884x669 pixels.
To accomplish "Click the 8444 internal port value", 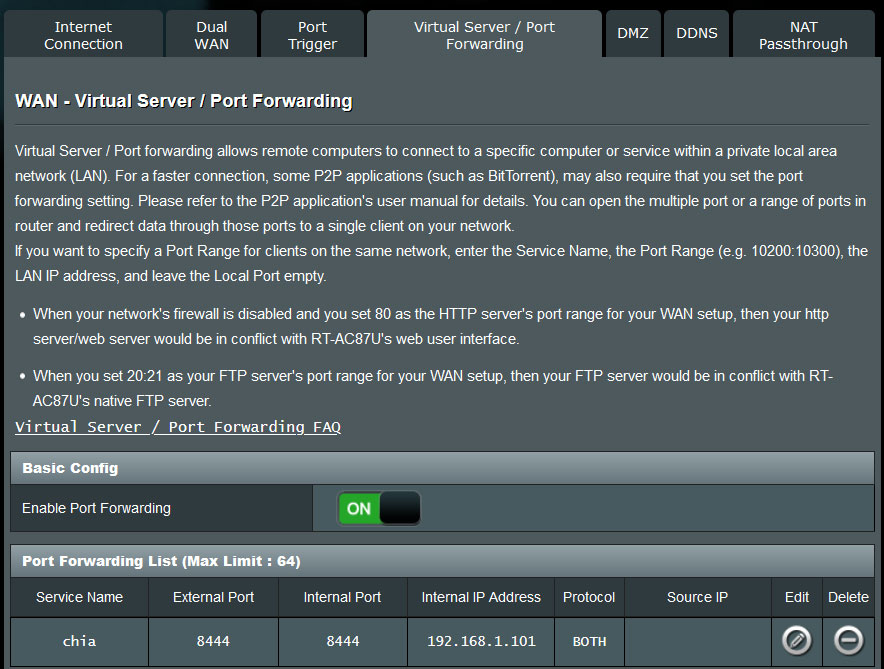I will (x=343, y=641).
